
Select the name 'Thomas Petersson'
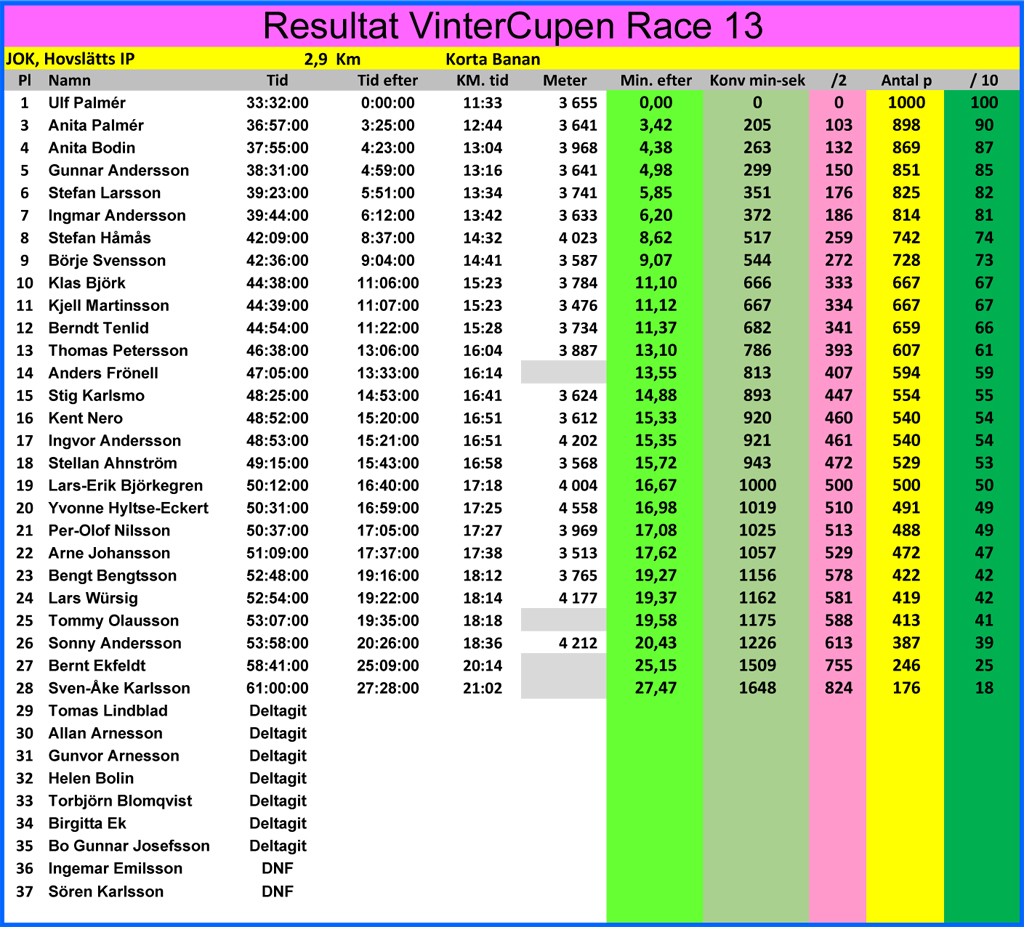pos(118,351)
